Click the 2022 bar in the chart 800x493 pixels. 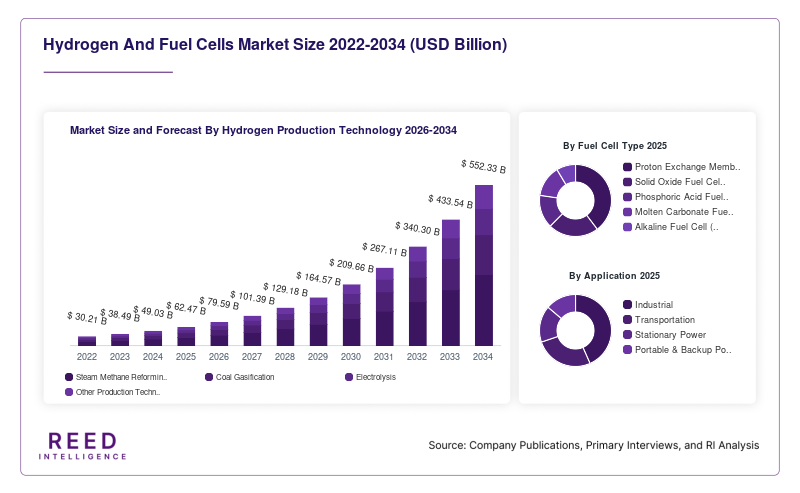coord(87,341)
